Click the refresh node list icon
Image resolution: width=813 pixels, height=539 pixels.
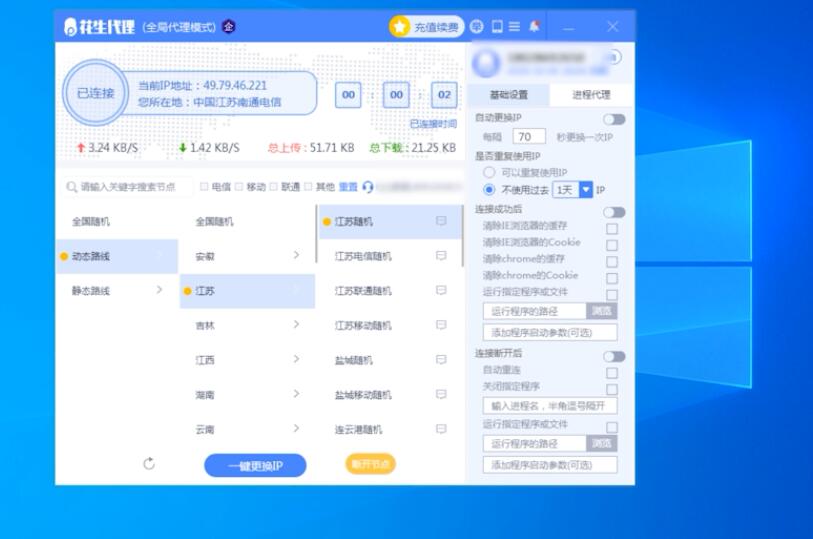pos(149,463)
